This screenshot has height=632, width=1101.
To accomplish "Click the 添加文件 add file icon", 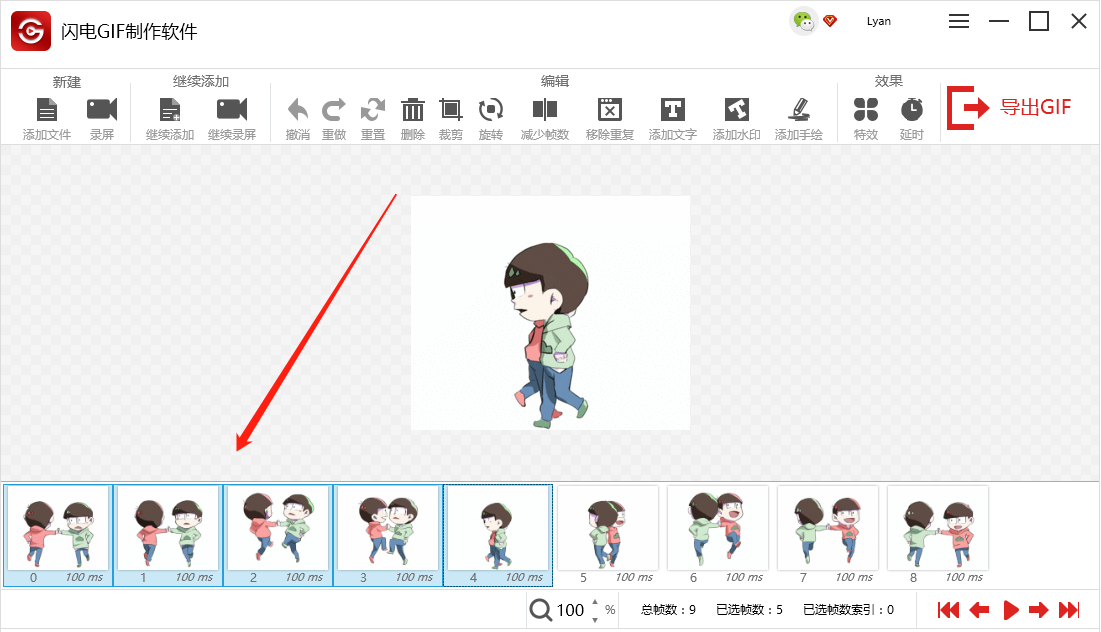I will pos(47,110).
